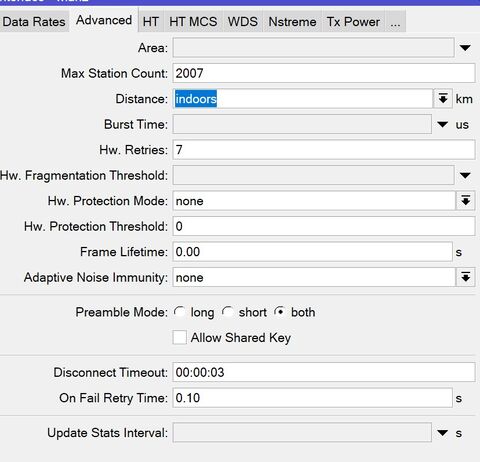Switch to the Data Rates tab
This screenshot has width=480, height=462.
34,22
